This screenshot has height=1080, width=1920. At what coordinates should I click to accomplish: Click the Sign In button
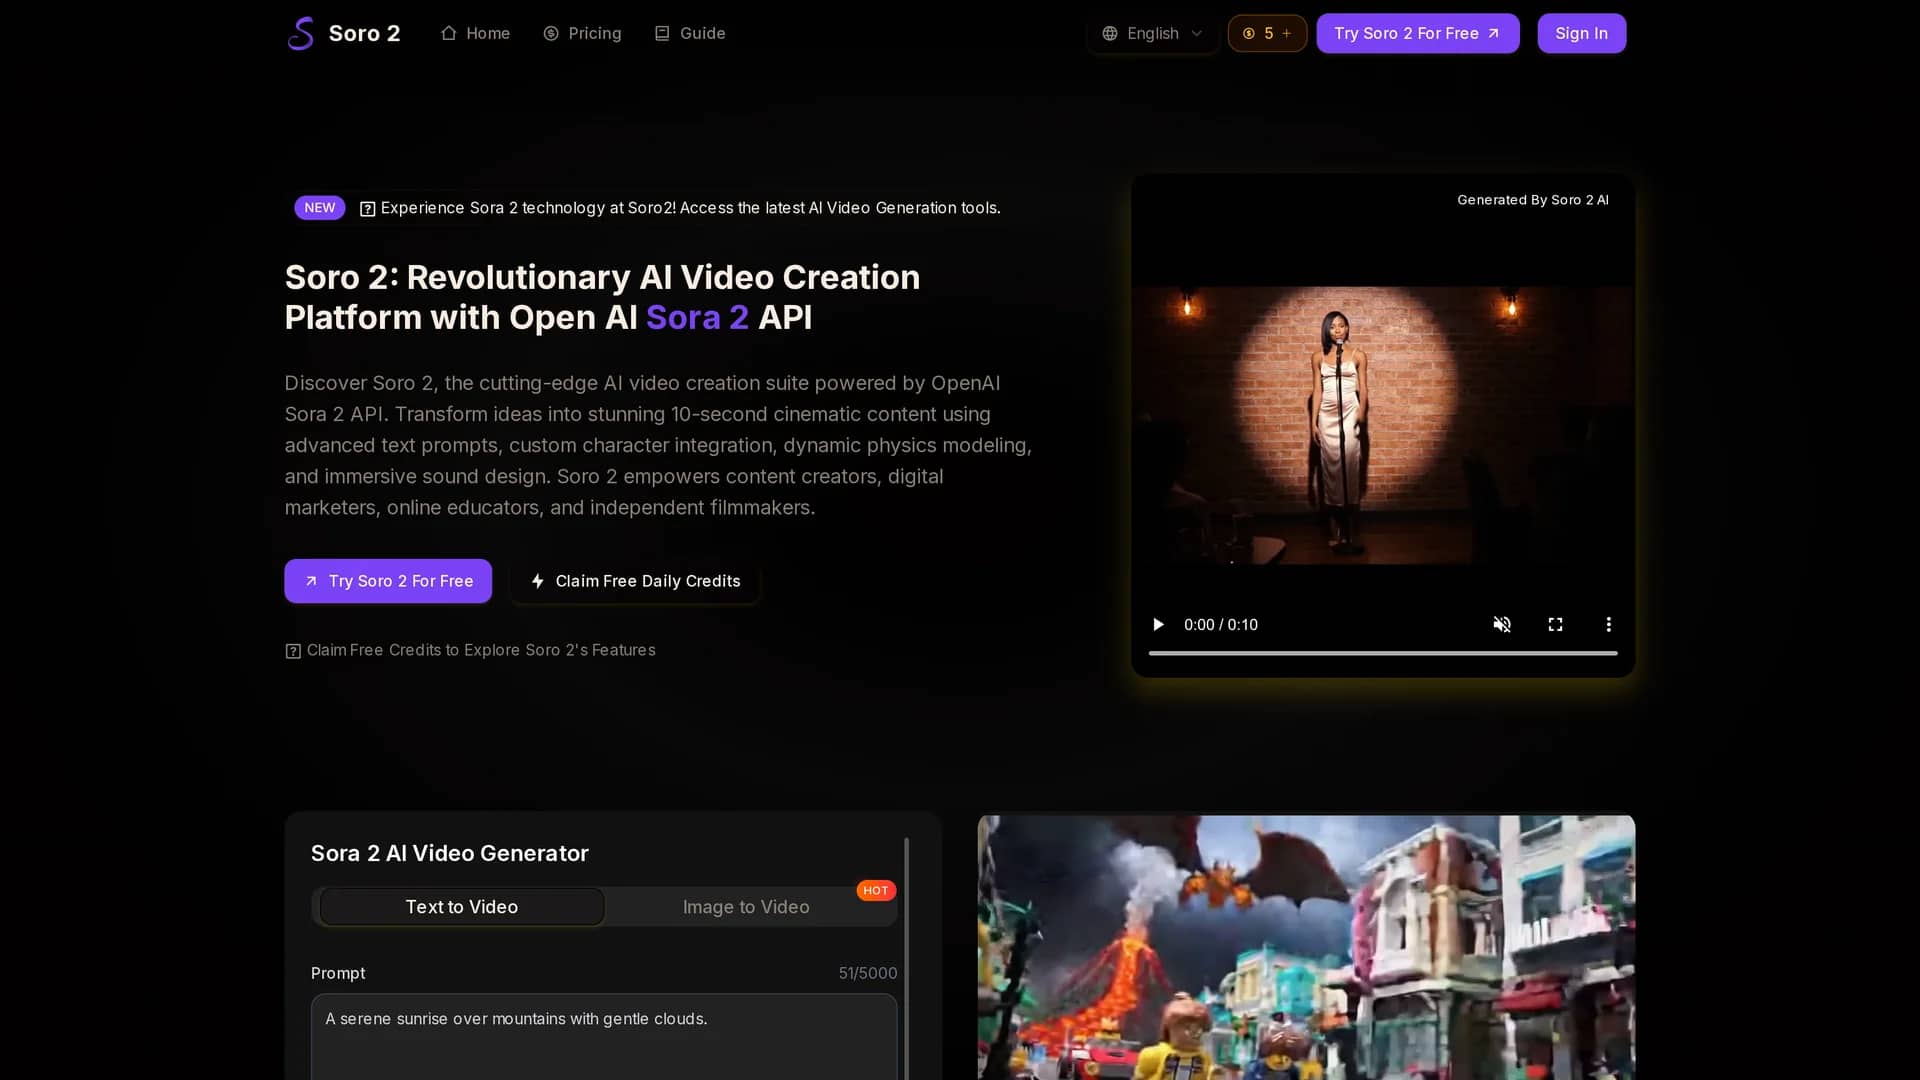pyautogui.click(x=1581, y=33)
